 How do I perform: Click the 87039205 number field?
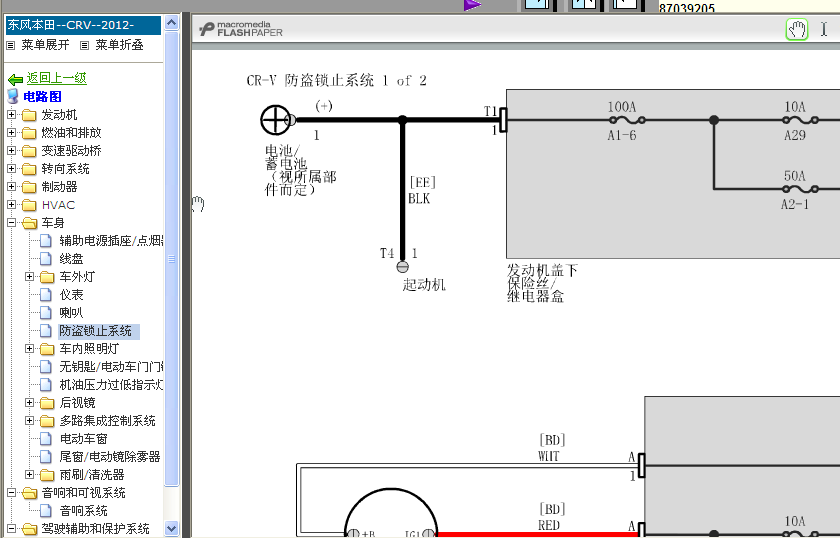748,6
